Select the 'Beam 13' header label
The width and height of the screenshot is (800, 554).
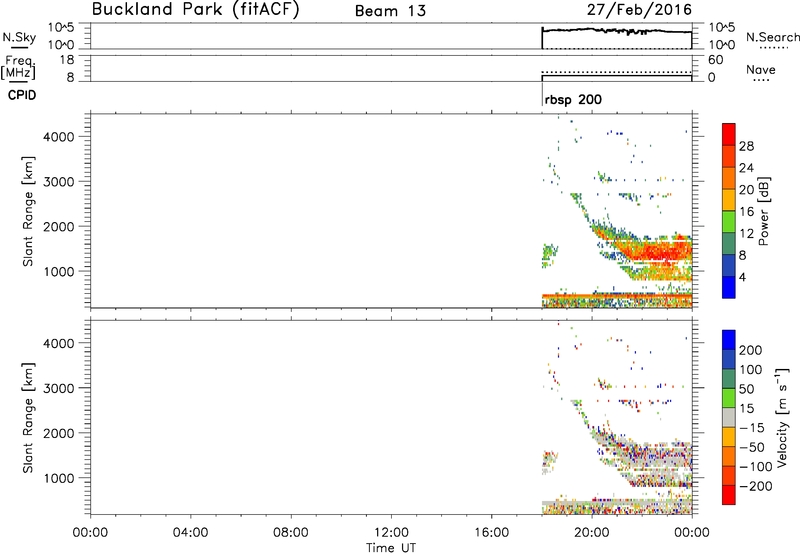[390, 11]
